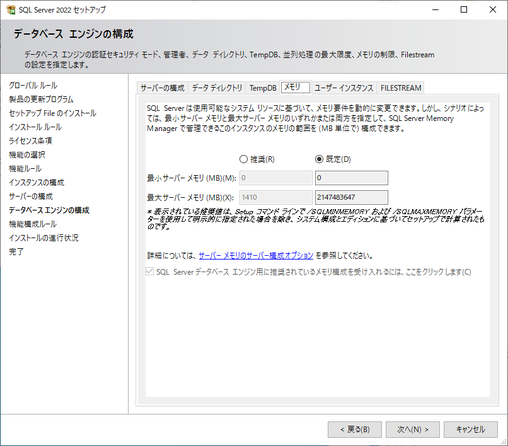508x446 pixels.
Task: Click データベース エンジンの構成 in the step list
Action: point(49,210)
